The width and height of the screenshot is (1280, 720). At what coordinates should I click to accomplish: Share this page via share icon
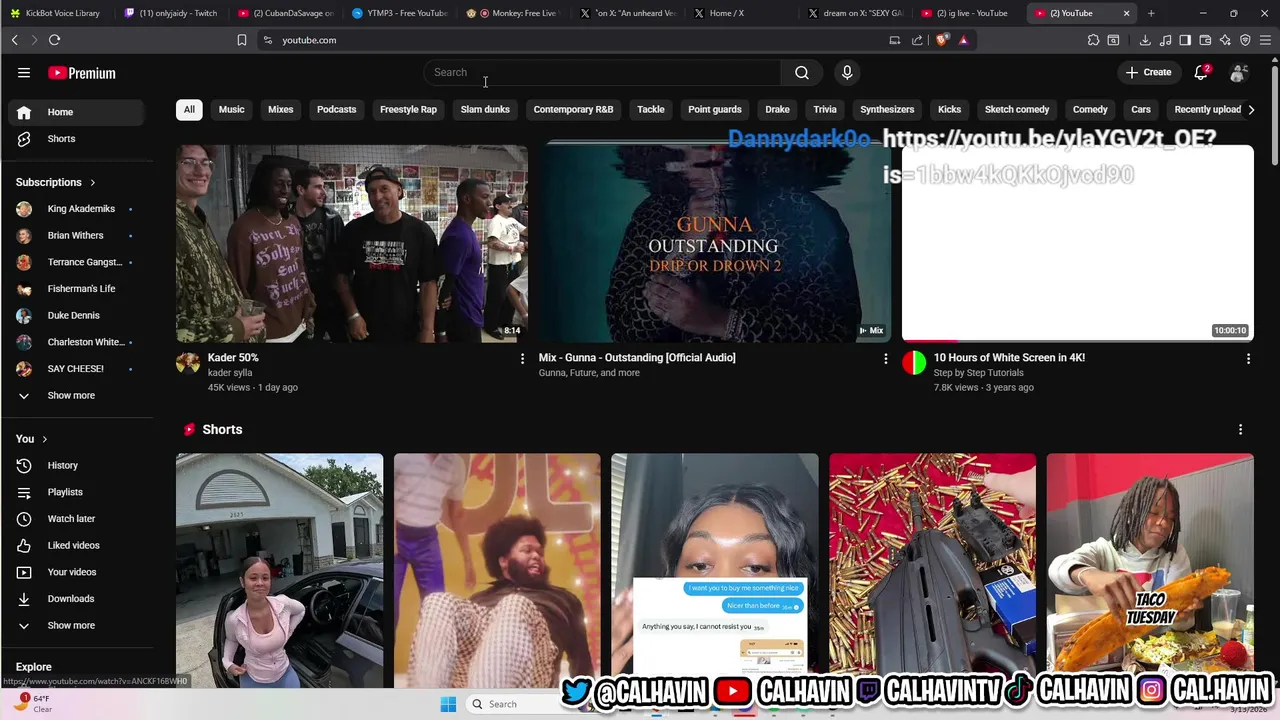pyautogui.click(x=917, y=40)
